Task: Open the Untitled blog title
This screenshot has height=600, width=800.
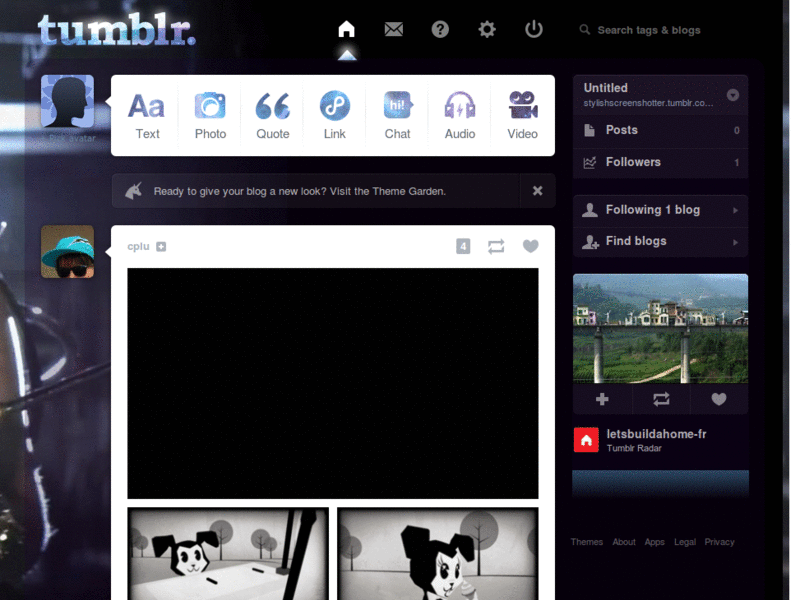Action: tap(606, 88)
